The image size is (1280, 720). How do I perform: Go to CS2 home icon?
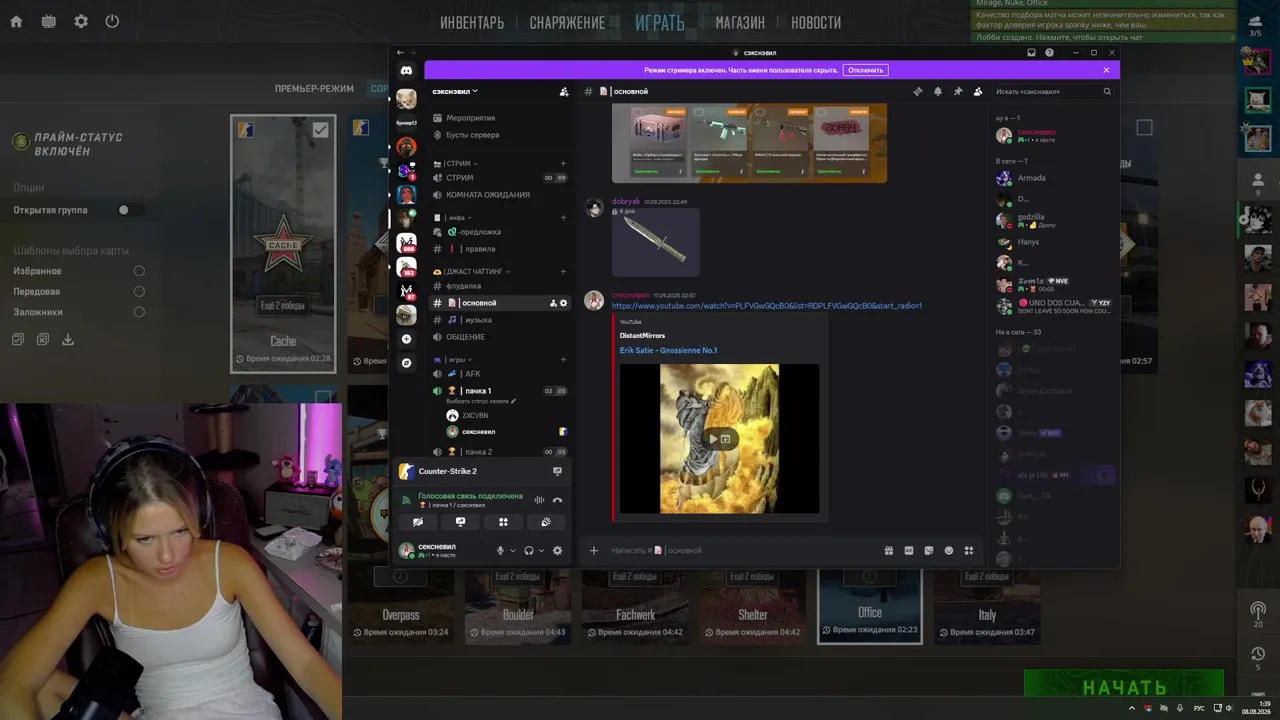pos(16,21)
